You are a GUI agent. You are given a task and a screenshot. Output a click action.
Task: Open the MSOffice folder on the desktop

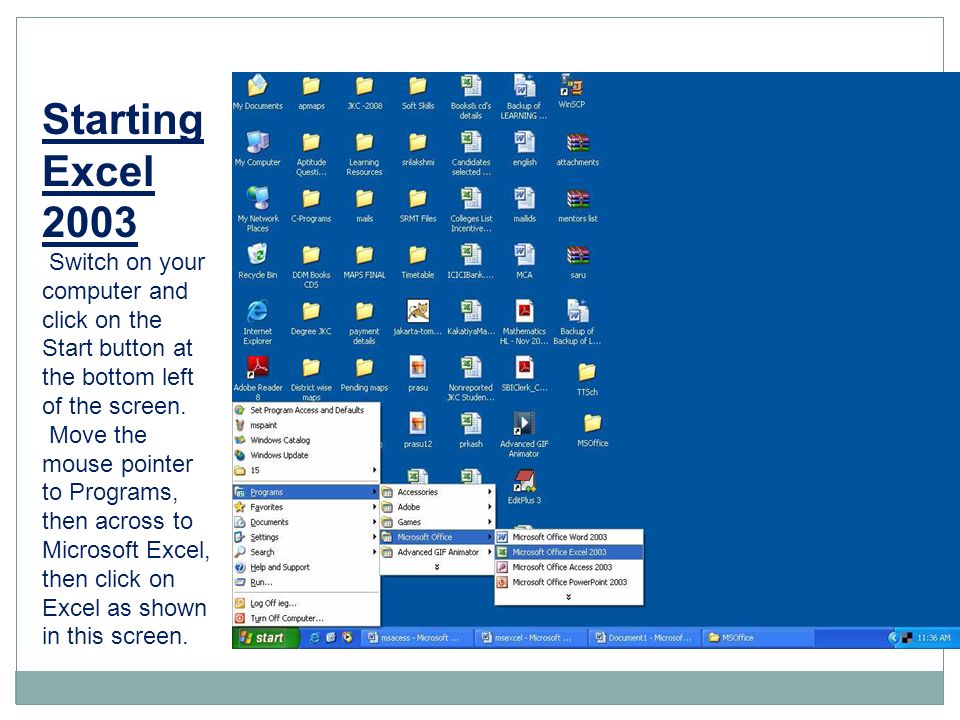[x=593, y=430]
